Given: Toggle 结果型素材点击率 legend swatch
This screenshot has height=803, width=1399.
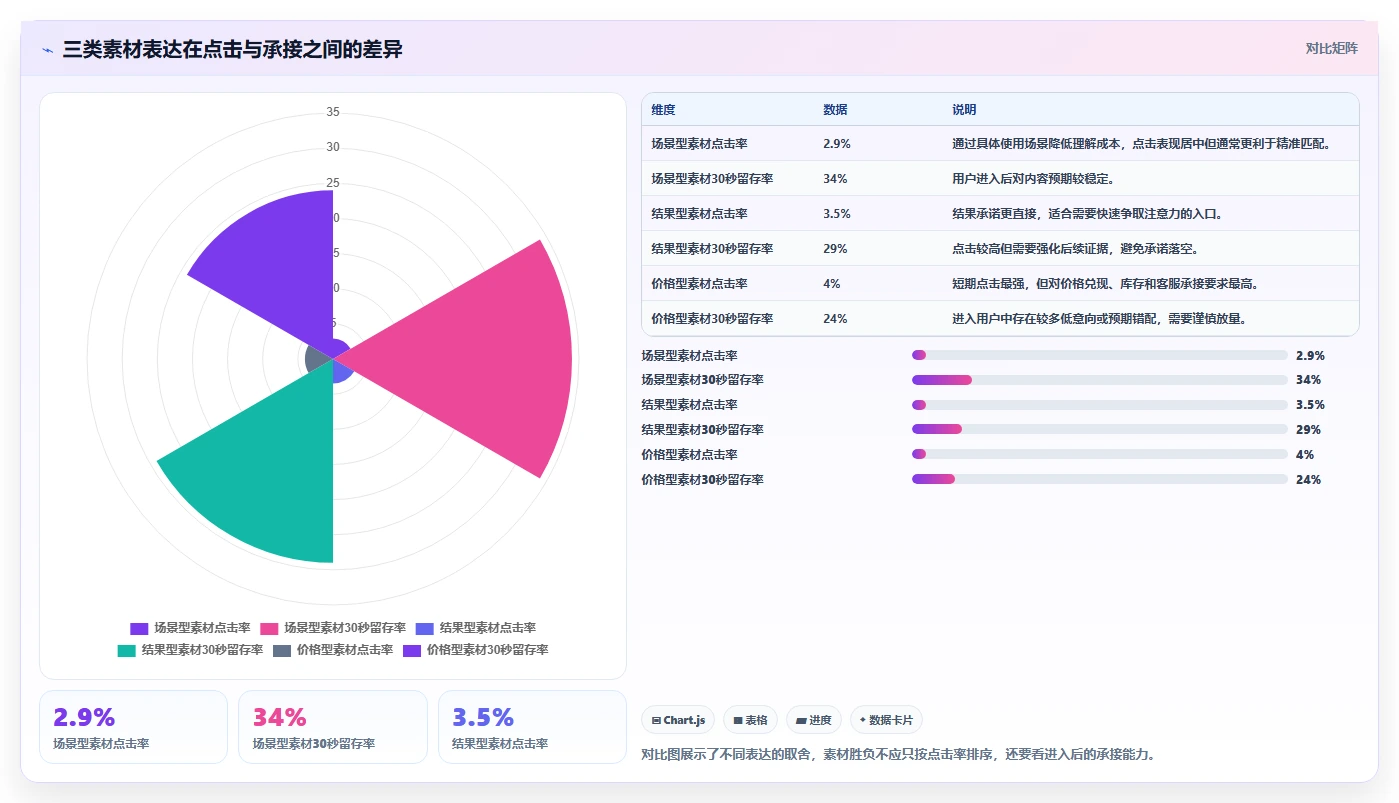Looking at the screenshot, I should [424, 628].
